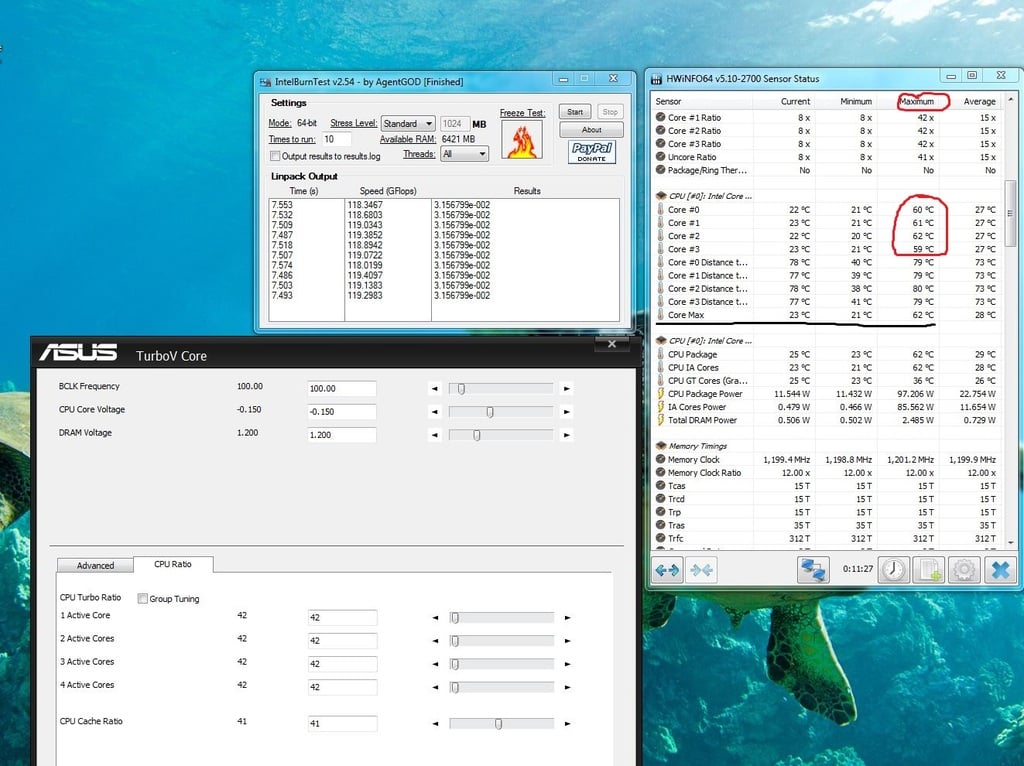Click the Trfc sensor icon
Image resolution: width=1024 pixels, height=766 pixels.
(660, 538)
